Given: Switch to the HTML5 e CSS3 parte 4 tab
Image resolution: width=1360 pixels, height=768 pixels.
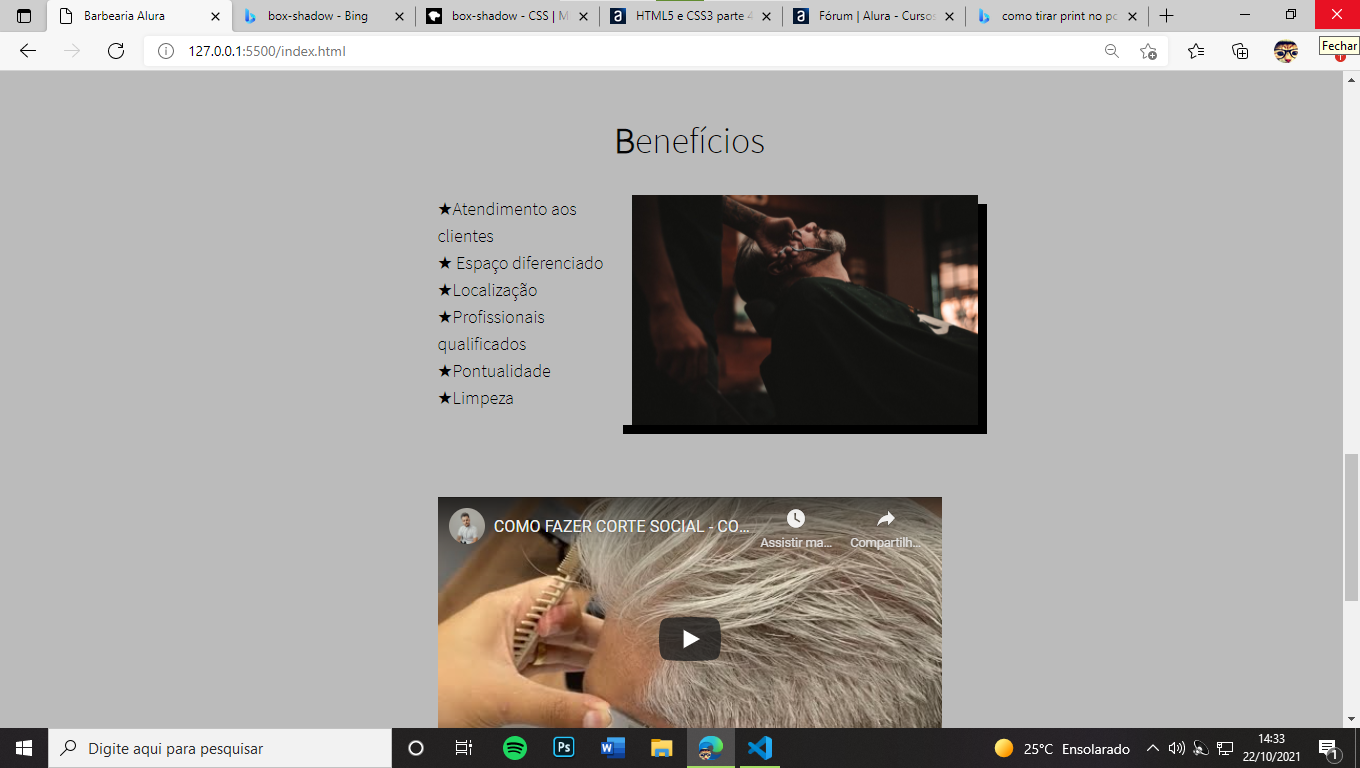Looking at the screenshot, I should pyautogui.click(x=691, y=16).
